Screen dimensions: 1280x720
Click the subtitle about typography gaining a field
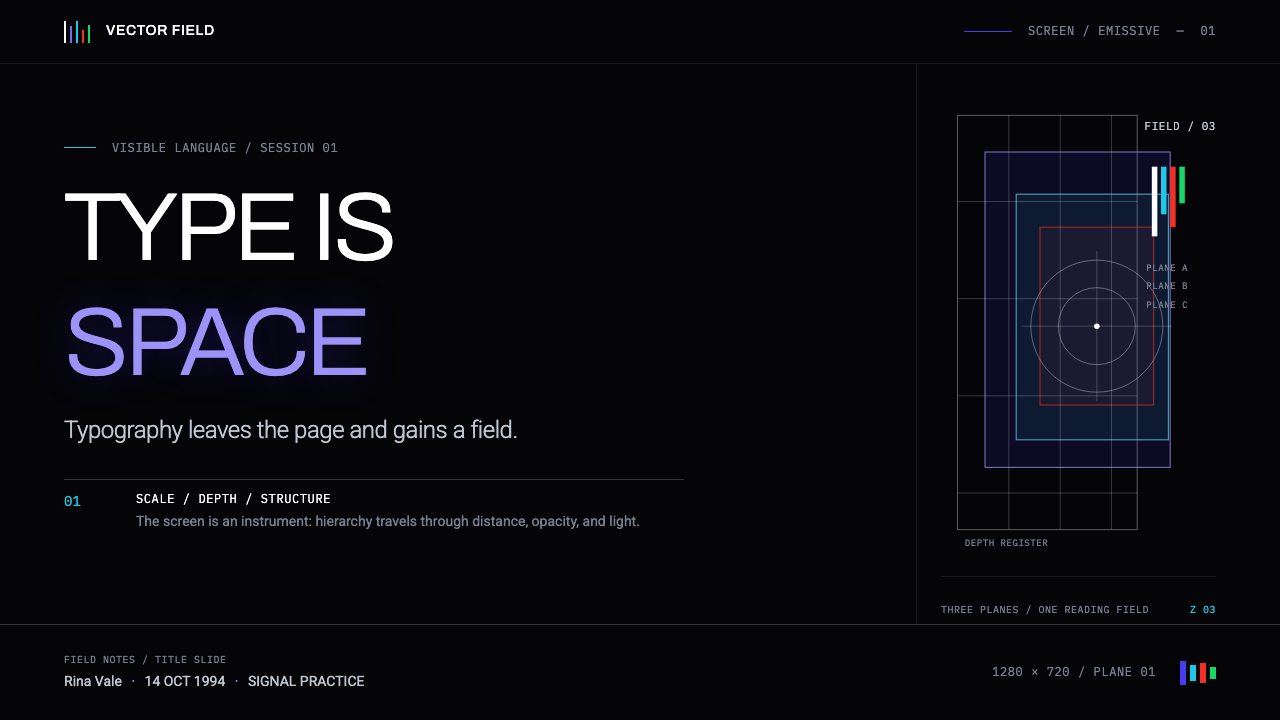click(291, 430)
